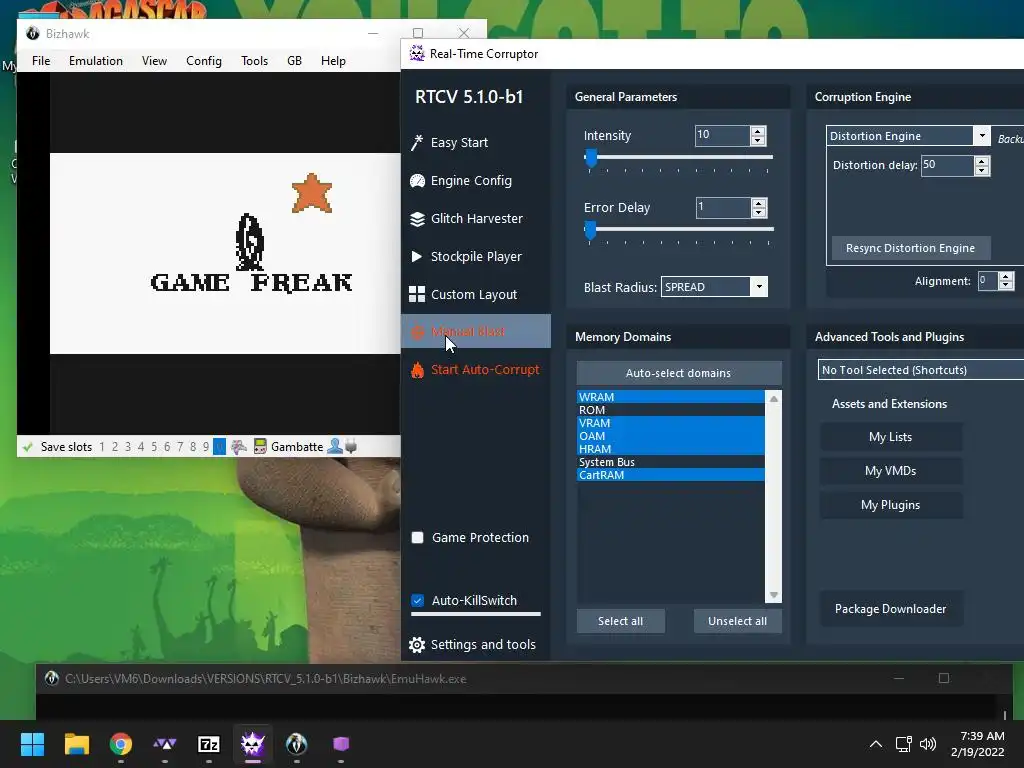This screenshot has height=768, width=1024.
Task: Open Bizhawk Tools menu
Action: [x=254, y=61]
